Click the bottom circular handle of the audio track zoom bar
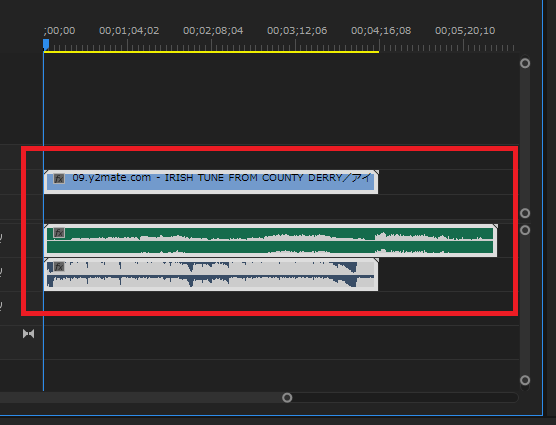 [525, 380]
